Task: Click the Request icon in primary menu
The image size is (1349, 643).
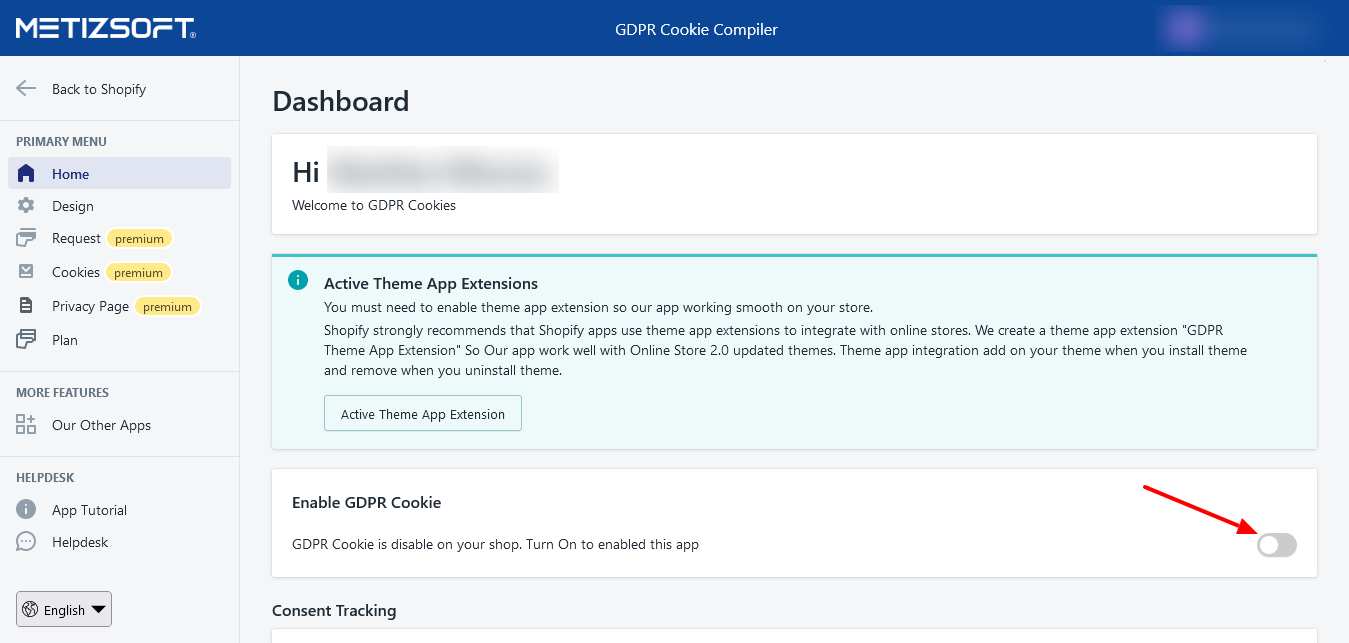Action: pyautogui.click(x=27, y=238)
